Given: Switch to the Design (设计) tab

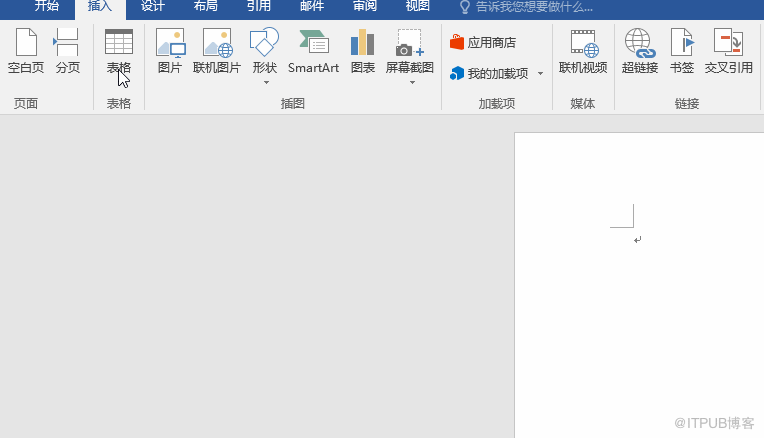Looking at the screenshot, I should coord(152,7).
